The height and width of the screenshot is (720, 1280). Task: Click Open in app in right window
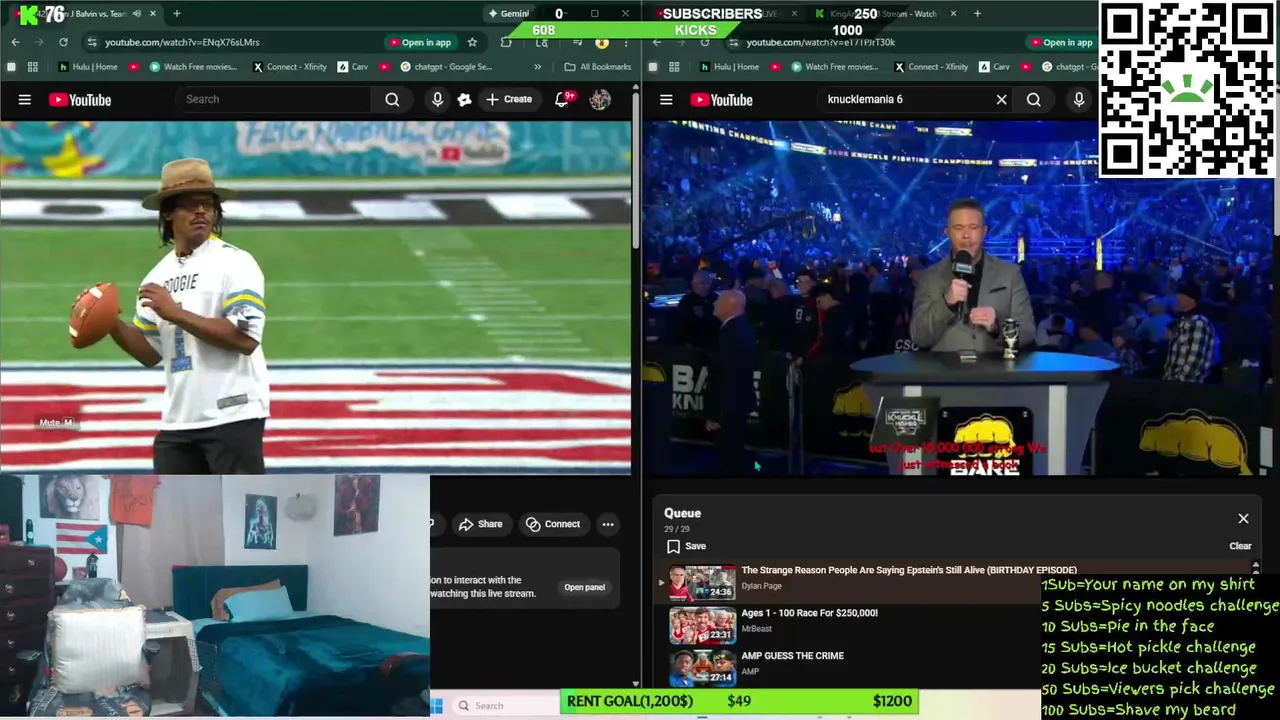(x=1062, y=42)
